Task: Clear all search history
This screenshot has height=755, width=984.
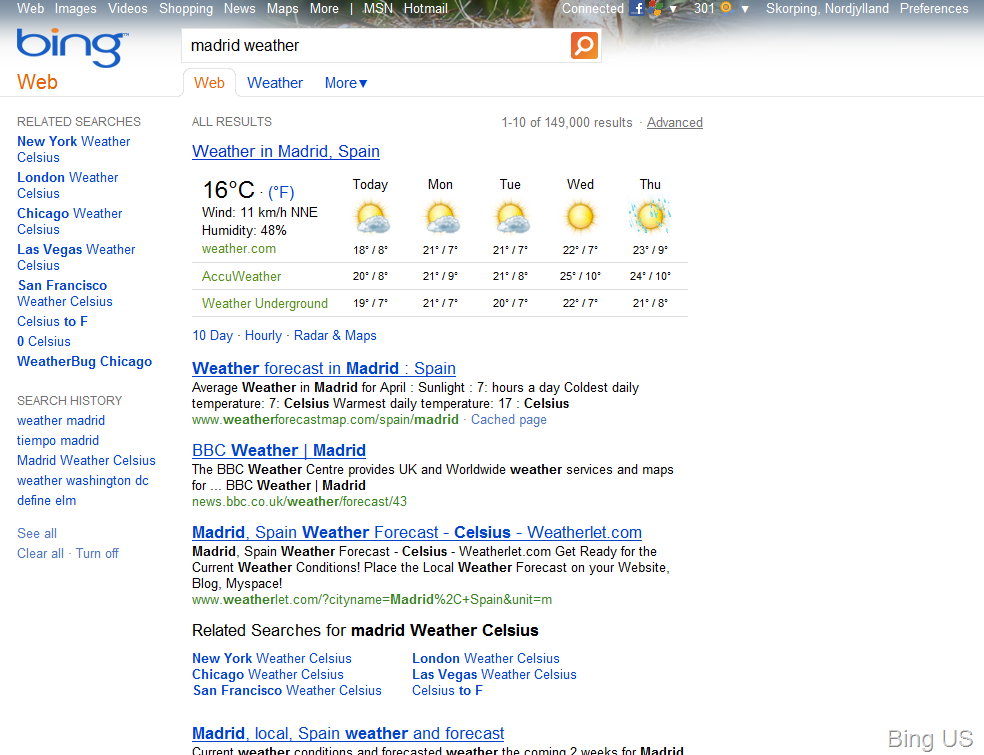Action: (40, 553)
